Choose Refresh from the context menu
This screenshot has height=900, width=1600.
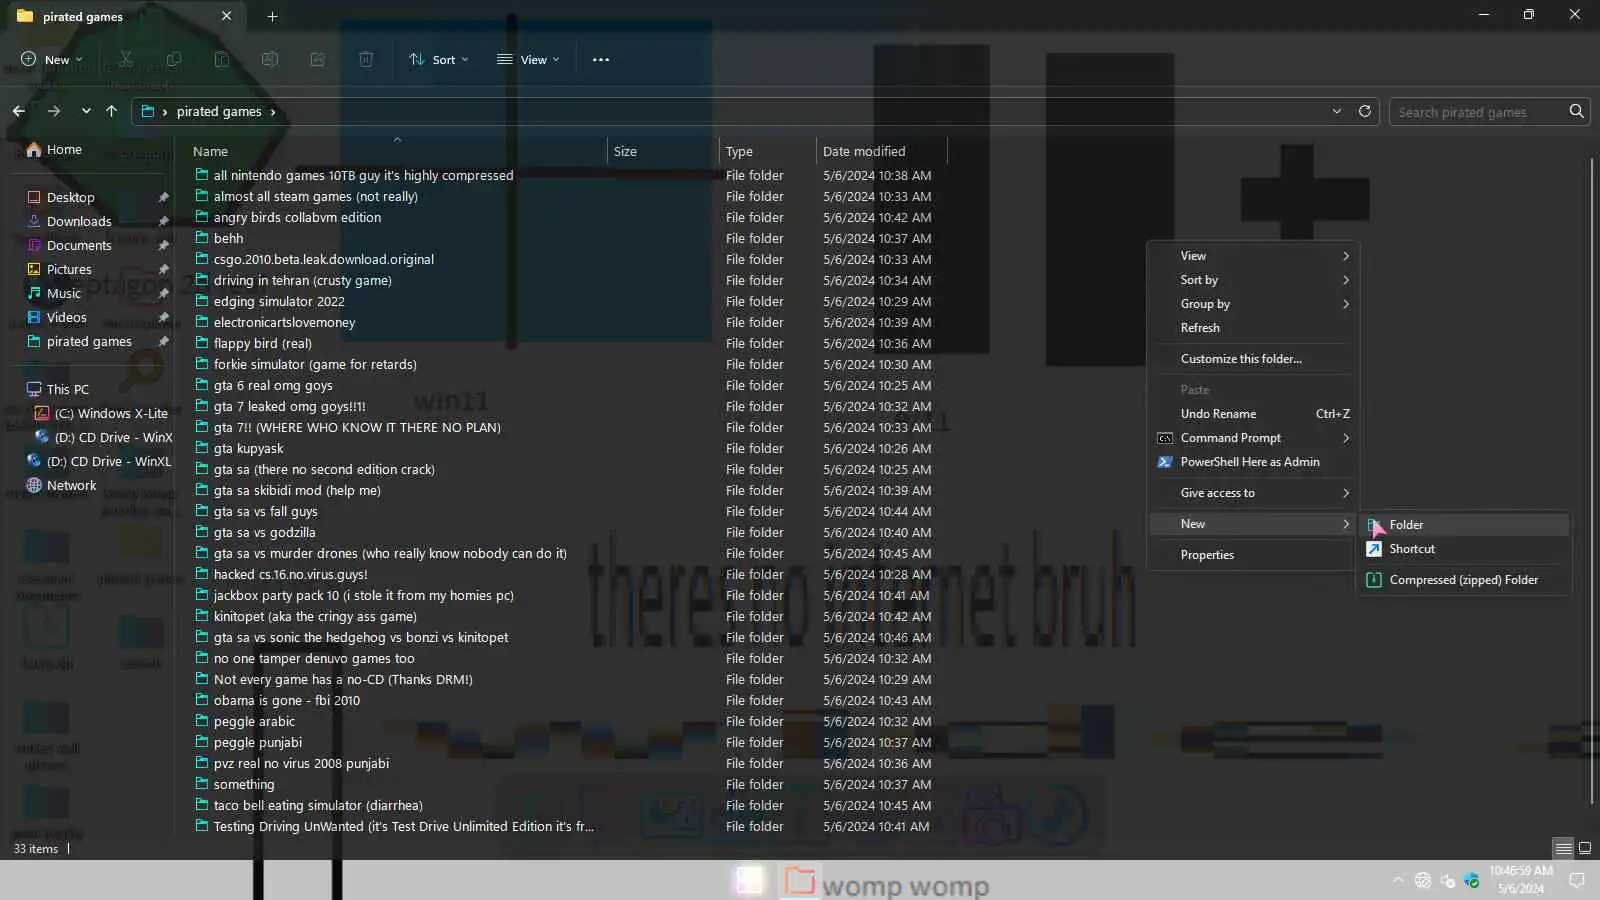coord(1252,328)
